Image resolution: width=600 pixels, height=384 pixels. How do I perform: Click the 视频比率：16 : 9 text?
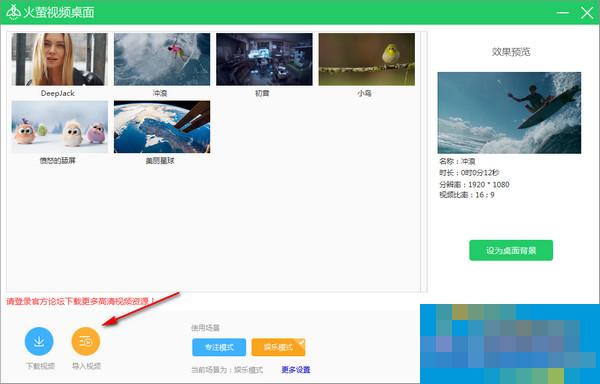[x=467, y=195]
